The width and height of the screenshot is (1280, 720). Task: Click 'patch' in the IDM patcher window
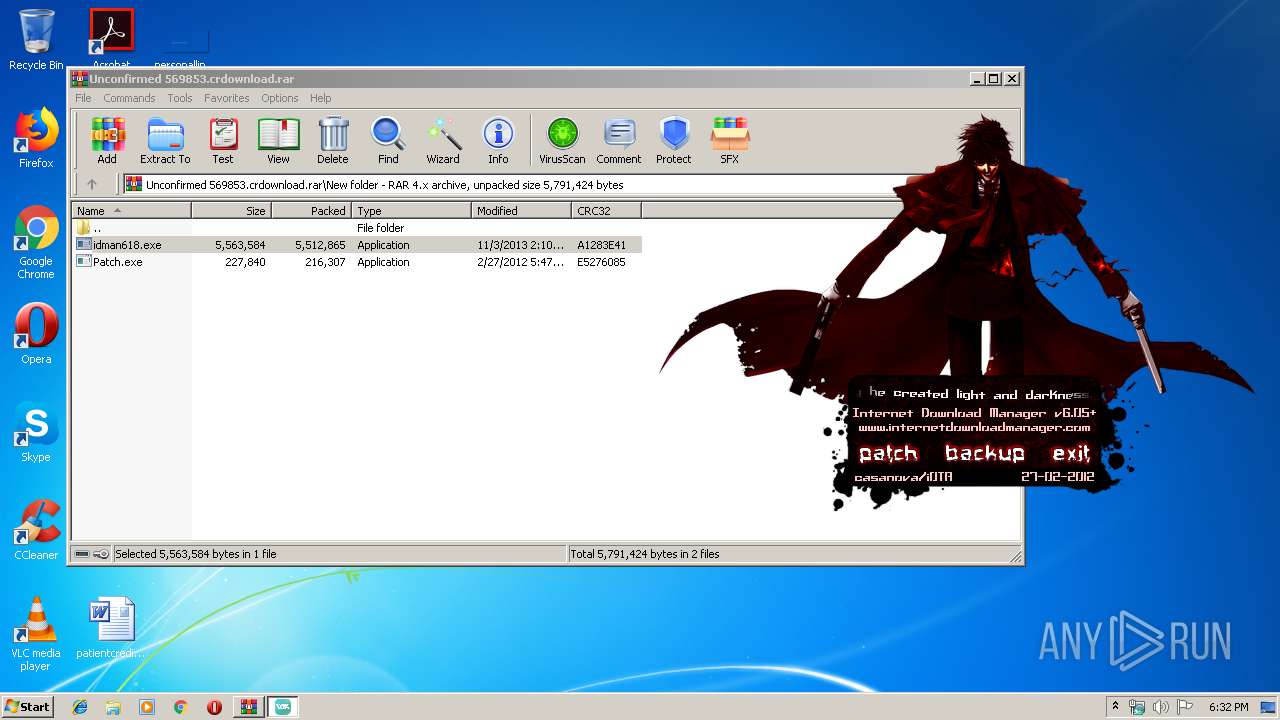[888, 454]
